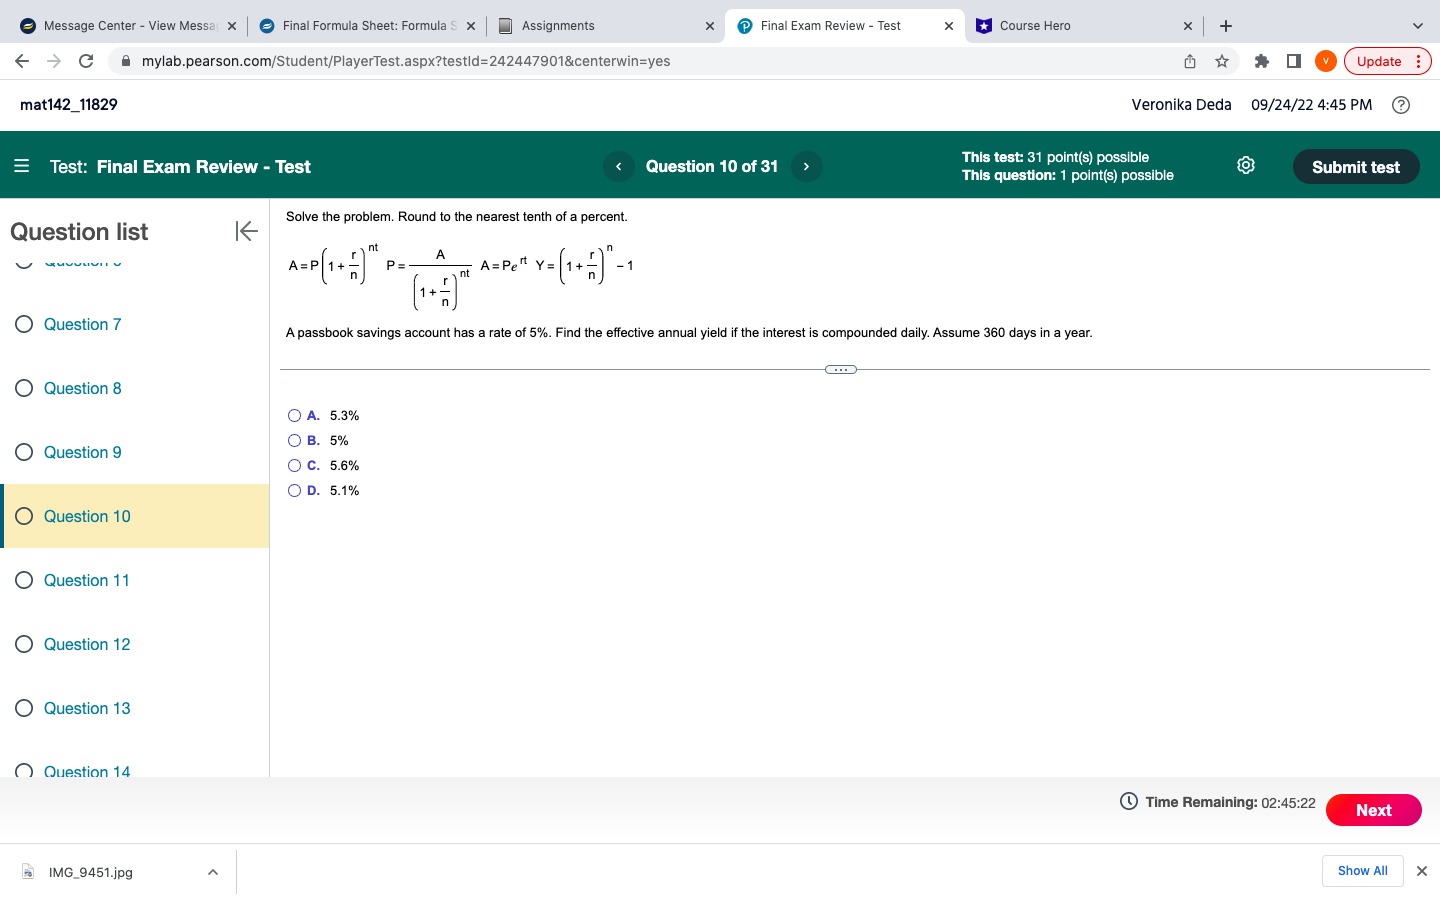
Task: Close the Course Hero tab
Action: [1188, 26]
